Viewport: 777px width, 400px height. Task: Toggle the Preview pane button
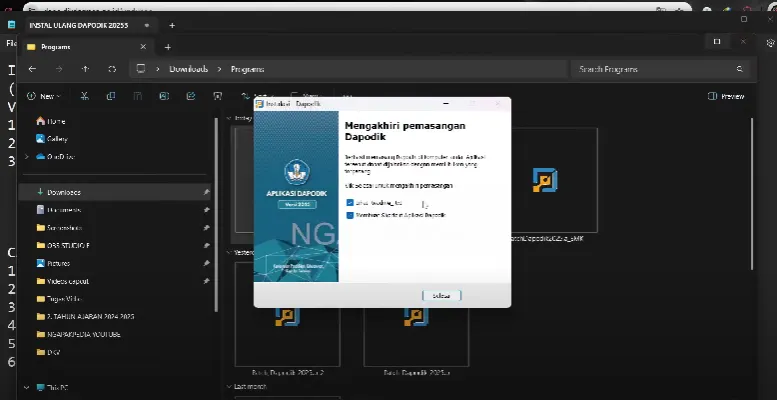726,96
